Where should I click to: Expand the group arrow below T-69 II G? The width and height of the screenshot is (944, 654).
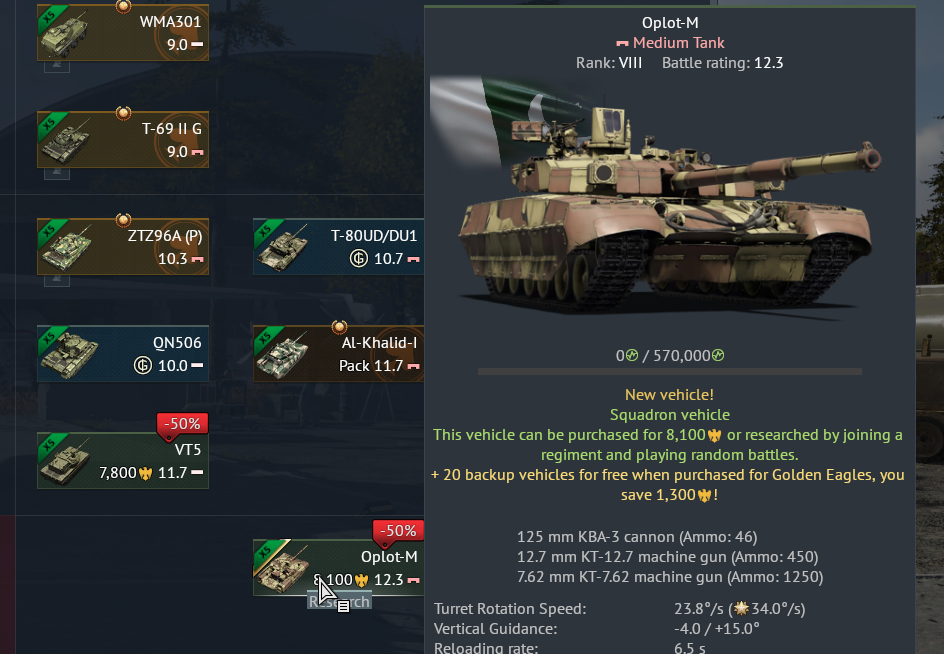tap(57, 173)
